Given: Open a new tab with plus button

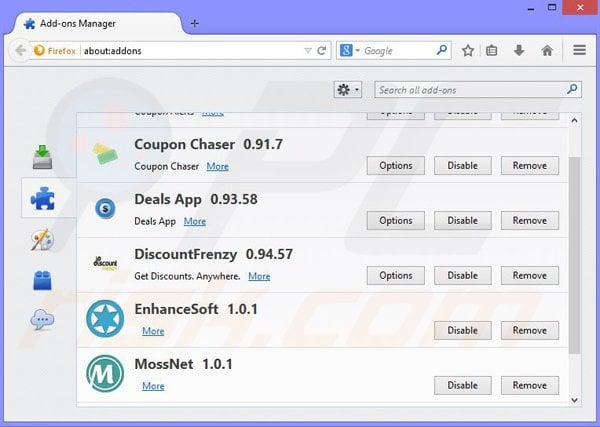Looking at the screenshot, I should [x=194, y=22].
